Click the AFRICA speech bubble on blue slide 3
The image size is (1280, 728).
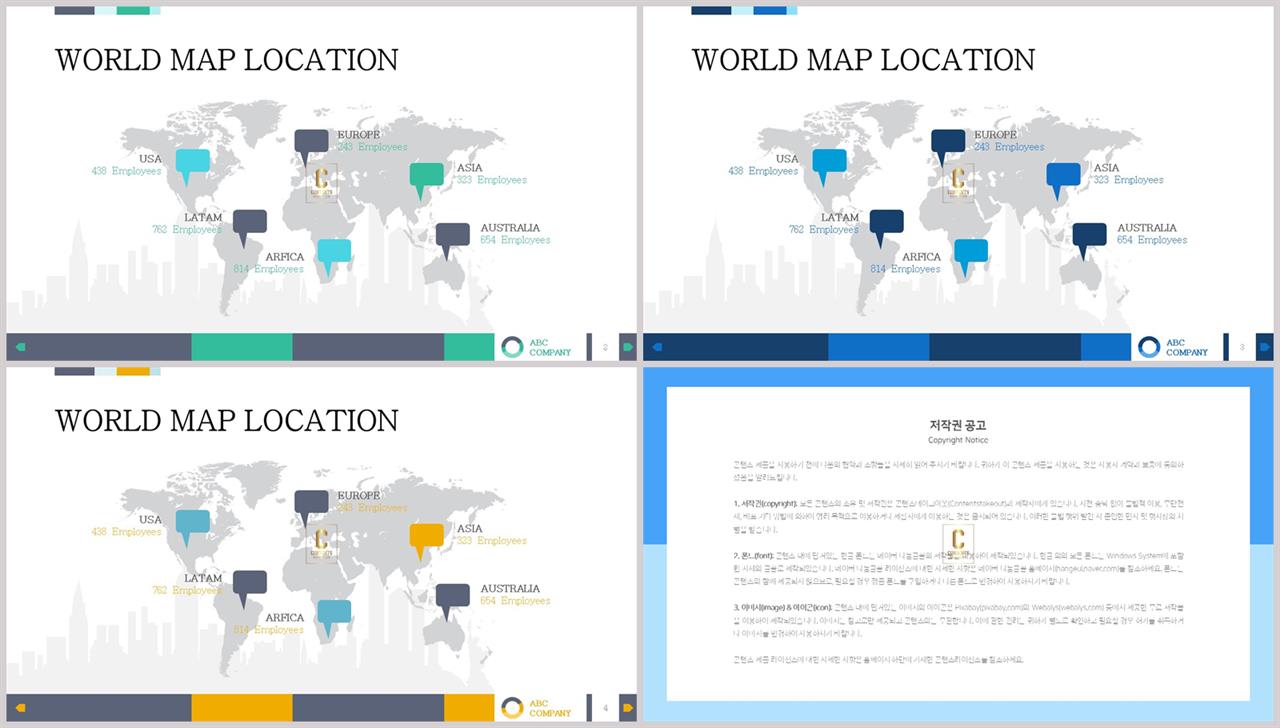pos(970,255)
